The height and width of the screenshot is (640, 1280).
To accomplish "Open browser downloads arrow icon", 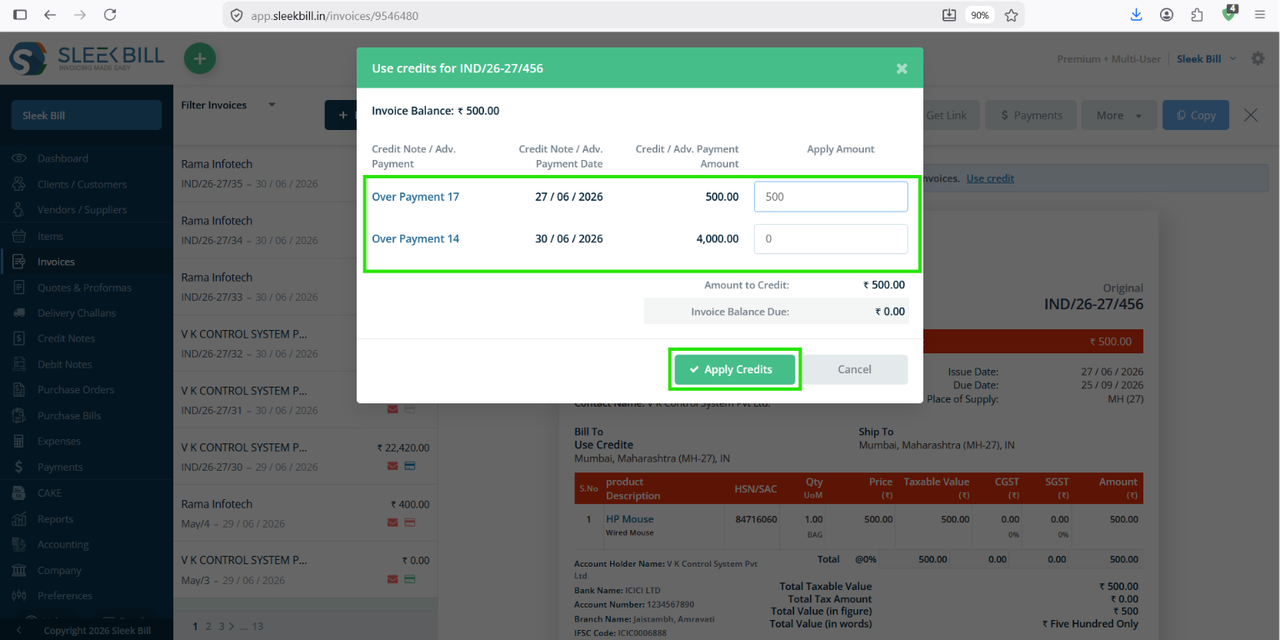I will pyautogui.click(x=1136, y=15).
